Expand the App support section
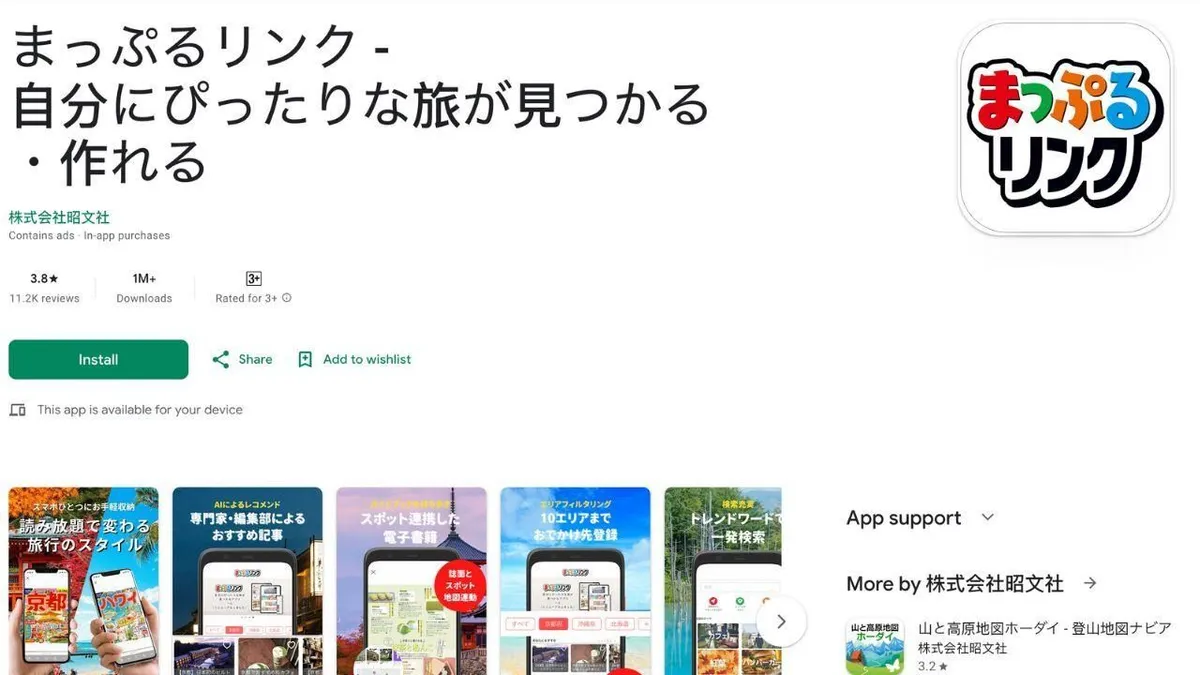 tap(988, 518)
